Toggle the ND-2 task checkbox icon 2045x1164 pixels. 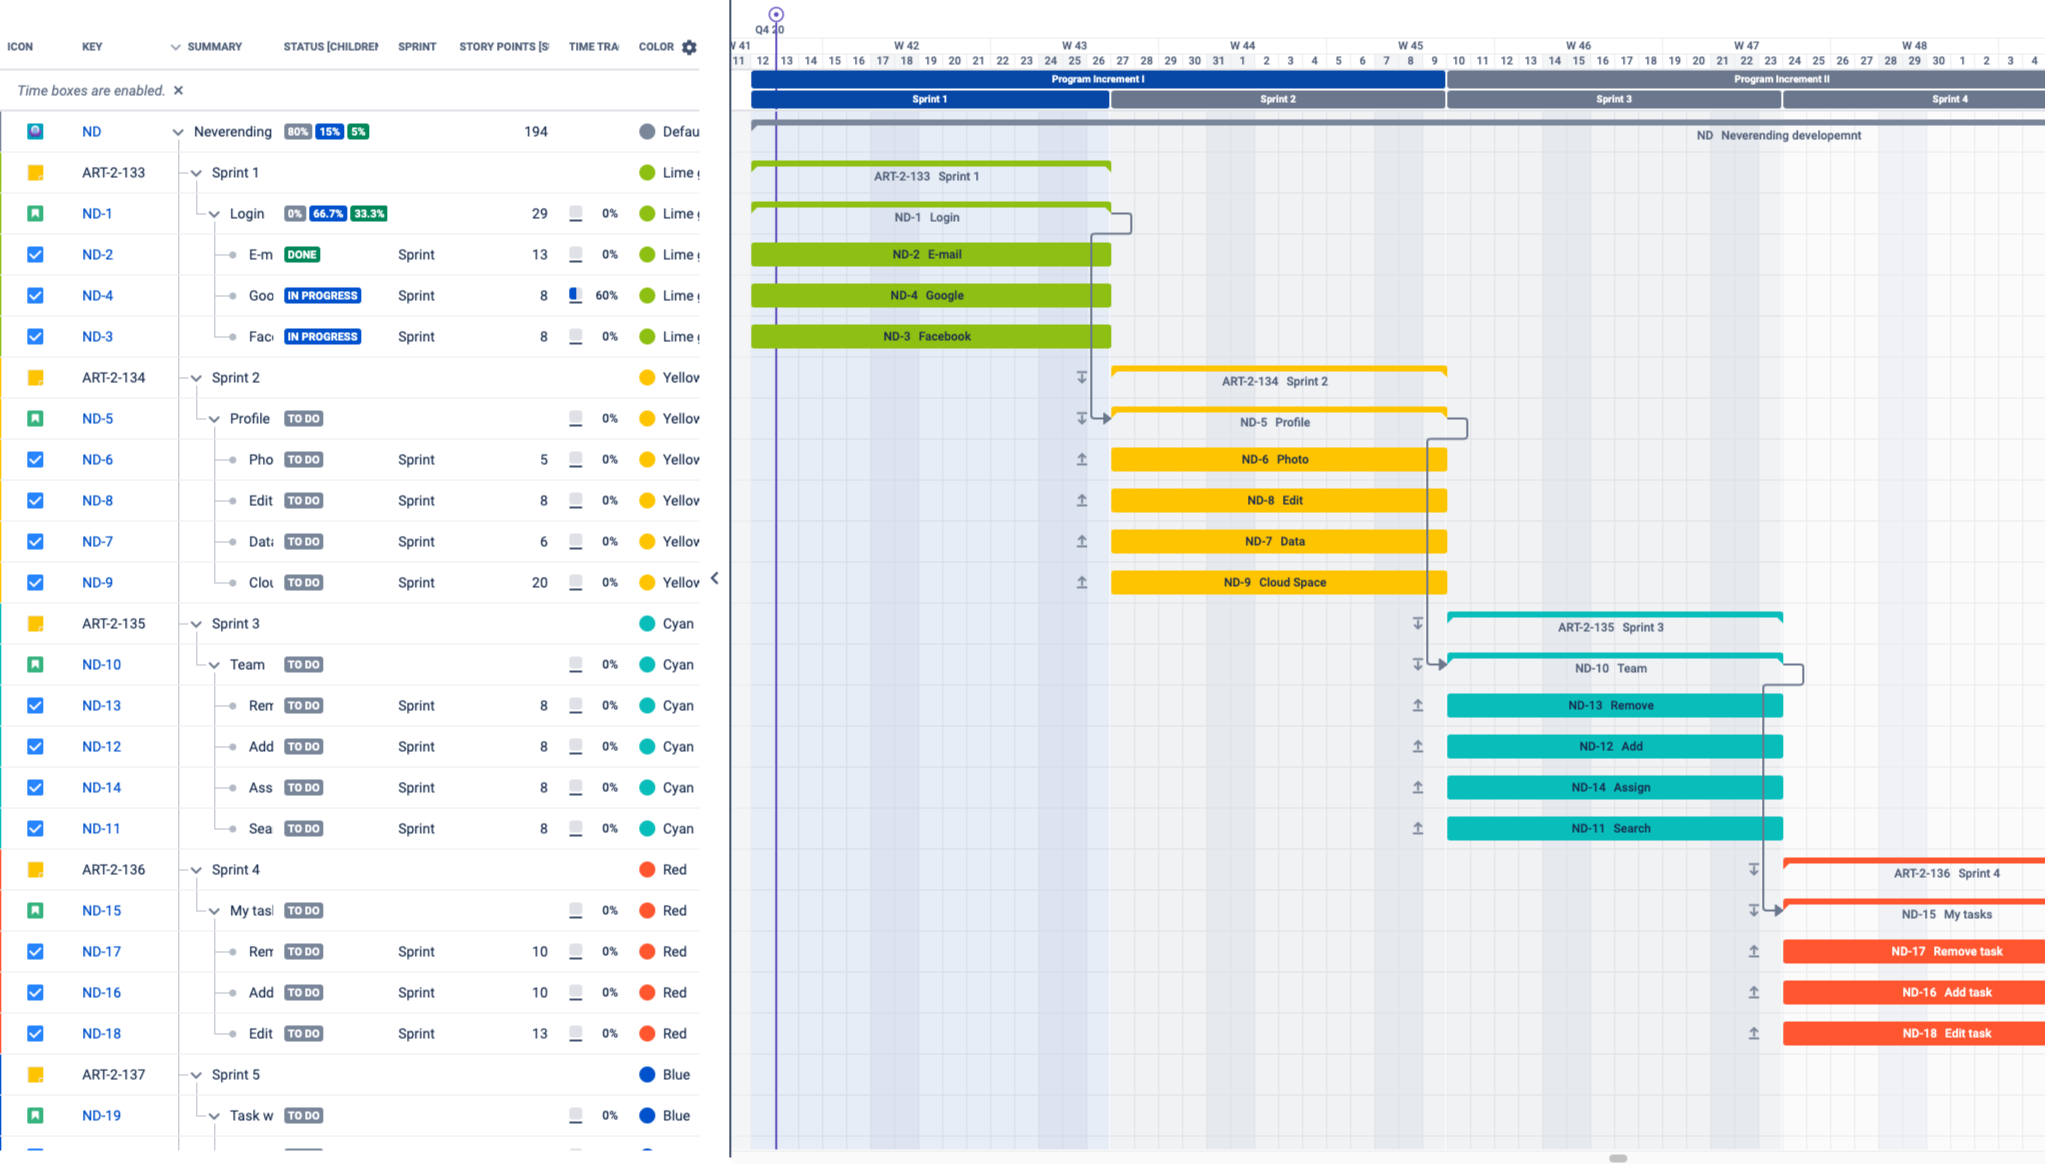tap(35, 254)
